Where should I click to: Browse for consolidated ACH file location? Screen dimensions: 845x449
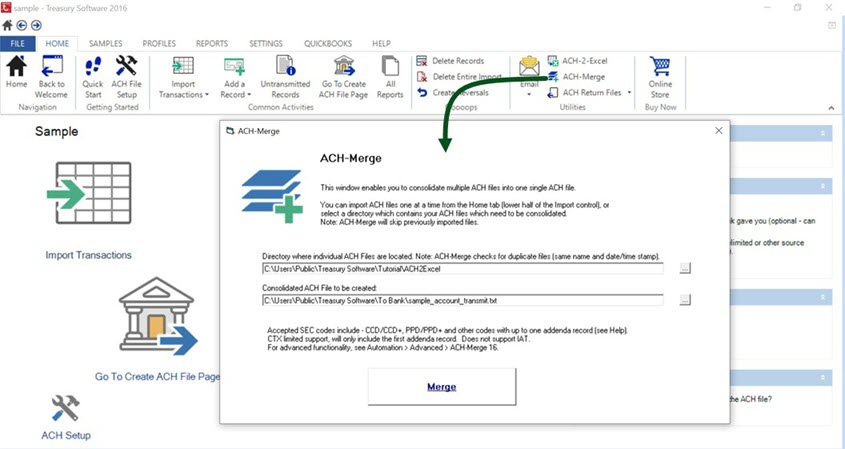684,300
